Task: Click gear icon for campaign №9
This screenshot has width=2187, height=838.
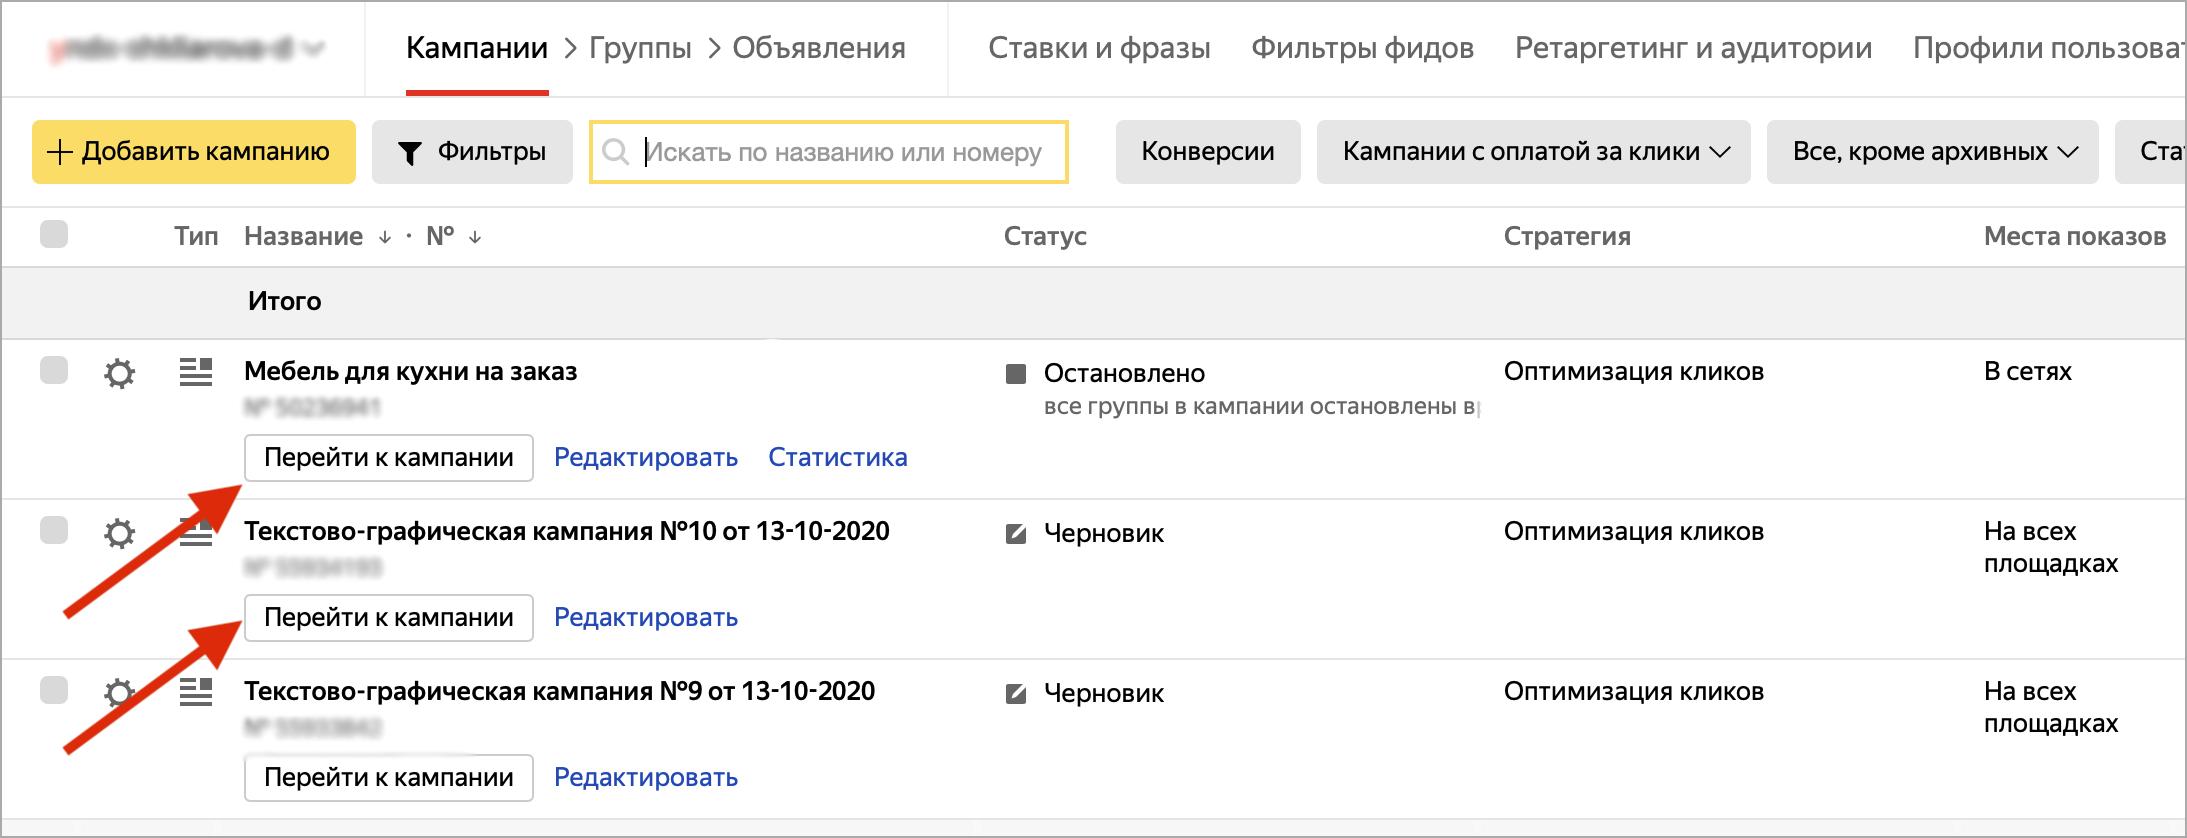Action: (119, 692)
